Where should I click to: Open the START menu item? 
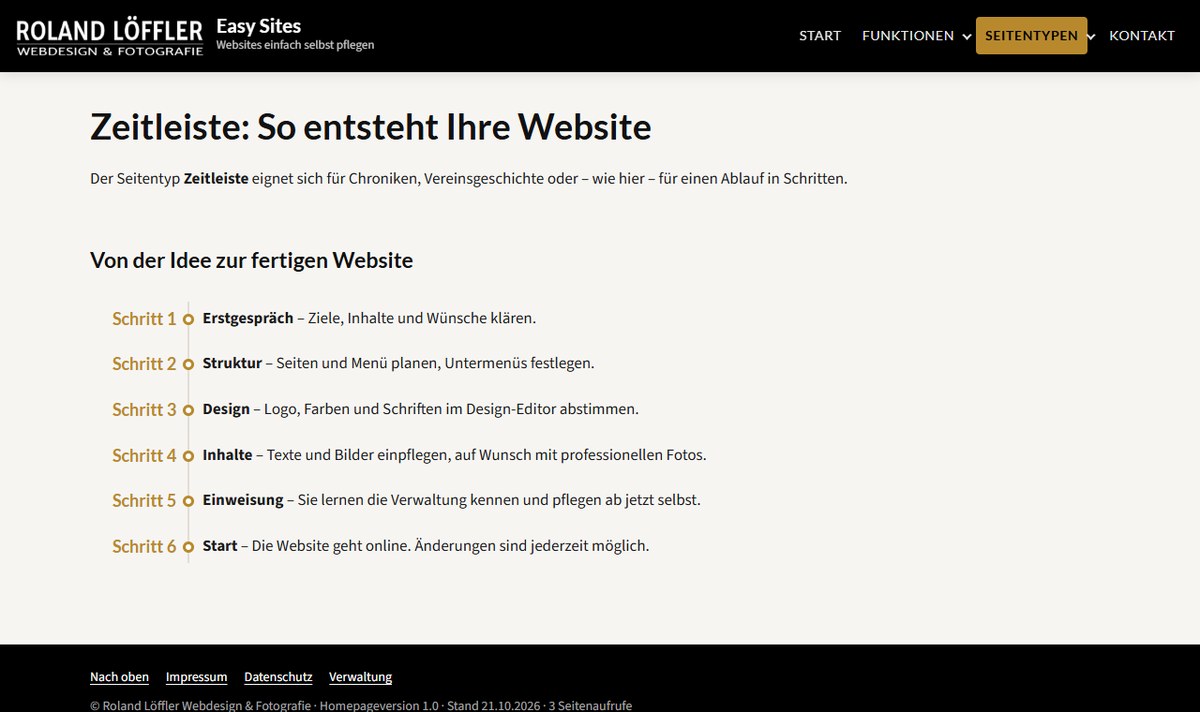pos(820,36)
